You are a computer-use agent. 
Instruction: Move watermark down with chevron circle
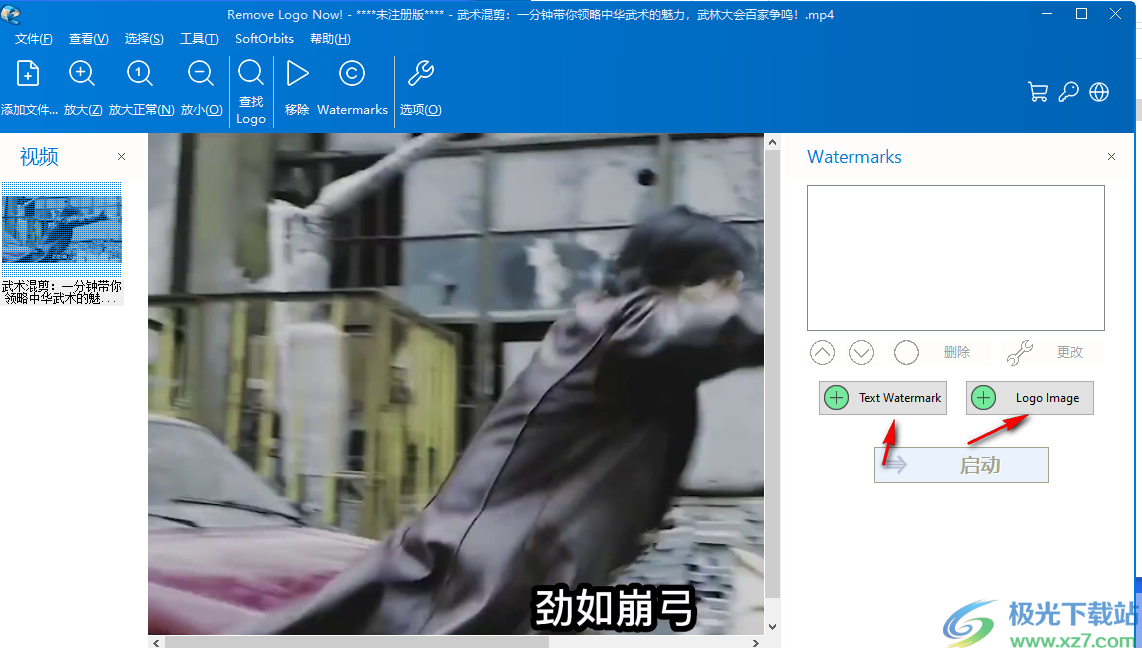point(861,352)
